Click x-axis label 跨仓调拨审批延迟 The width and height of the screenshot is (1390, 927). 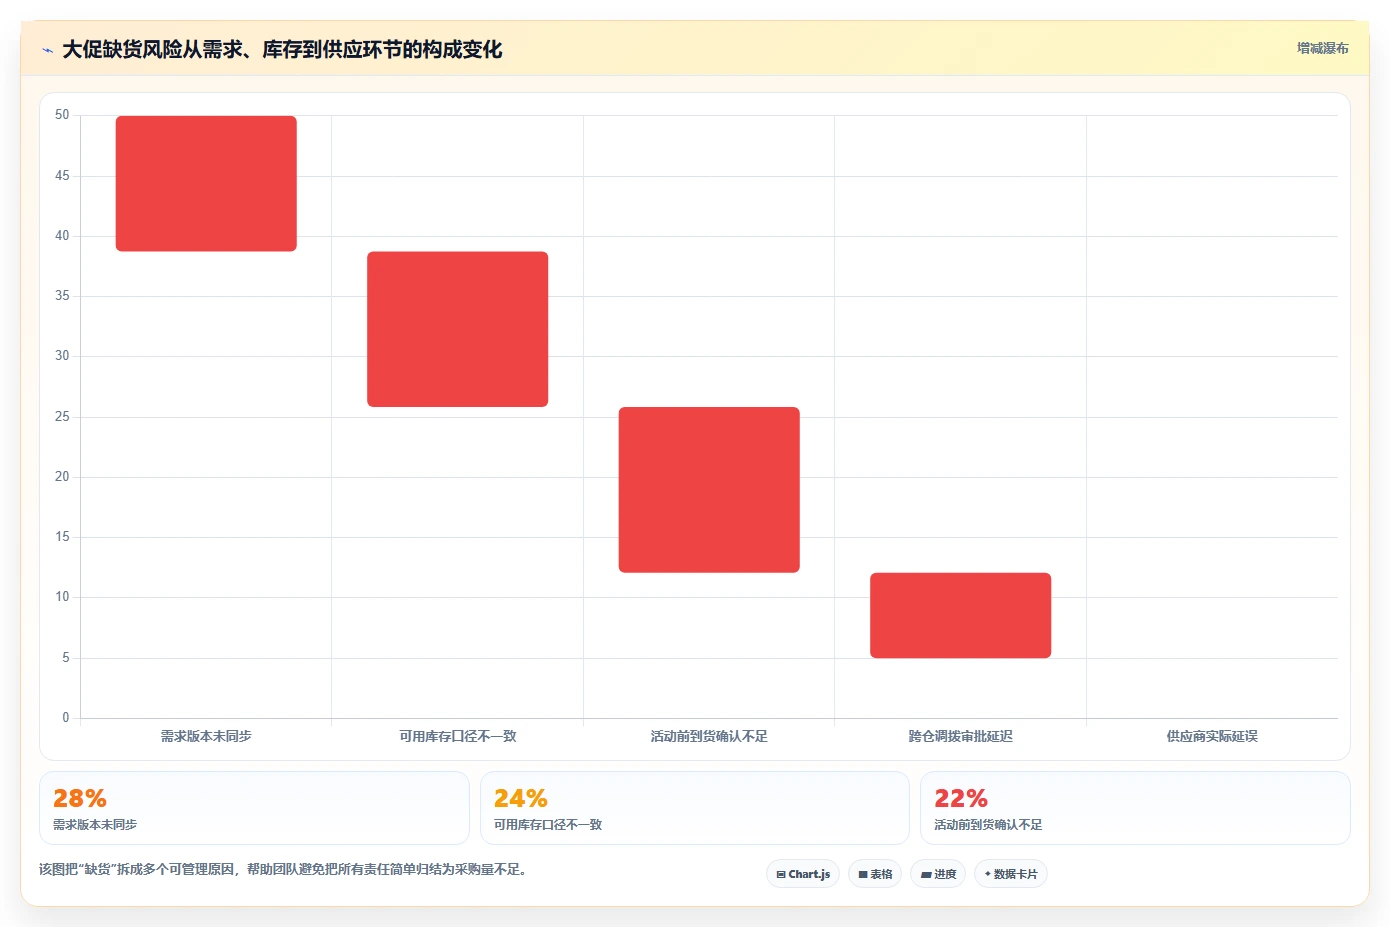tap(961, 736)
